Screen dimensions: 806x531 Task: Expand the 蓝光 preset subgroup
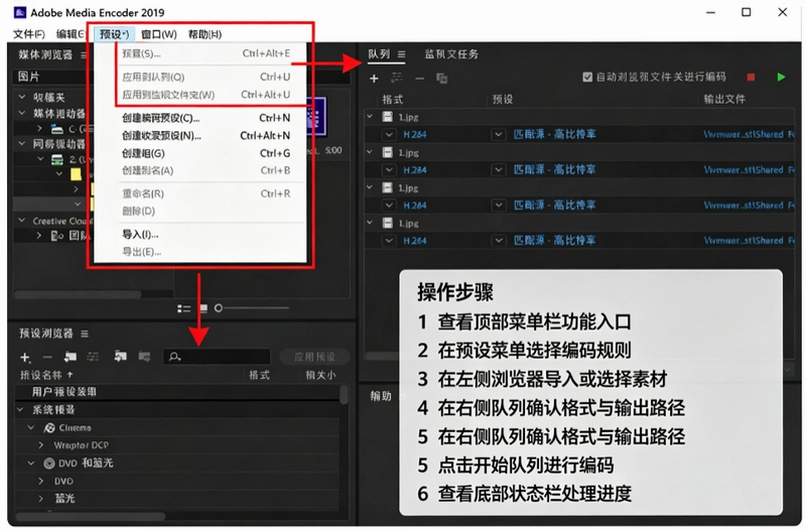(41, 499)
